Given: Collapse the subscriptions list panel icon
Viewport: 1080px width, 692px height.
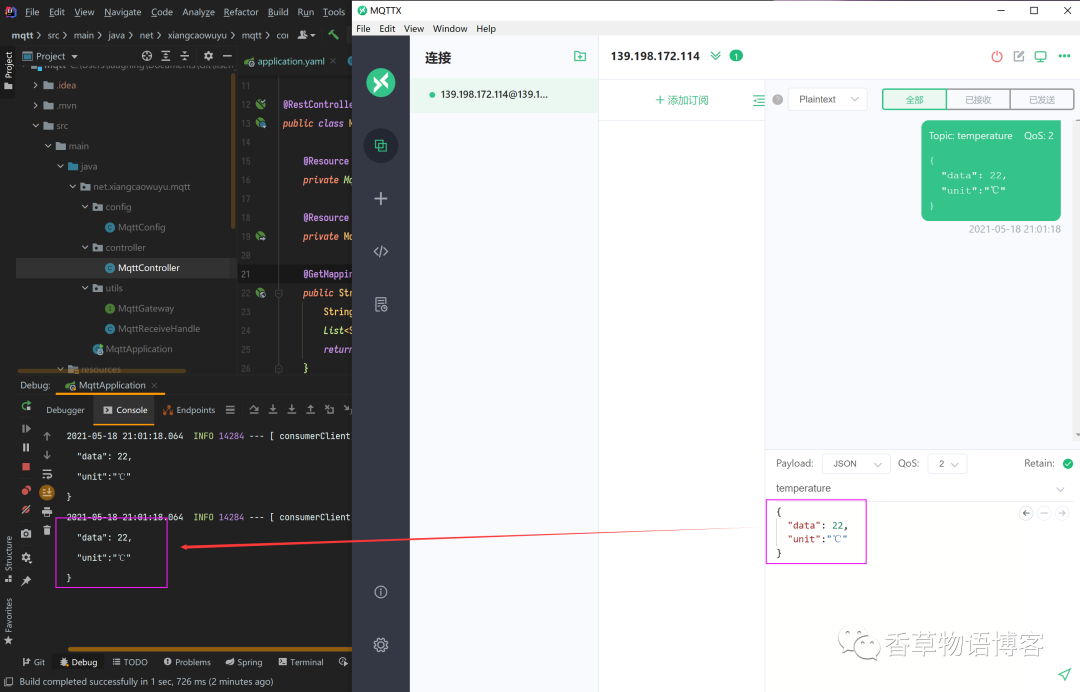Looking at the screenshot, I should click(x=758, y=101).
